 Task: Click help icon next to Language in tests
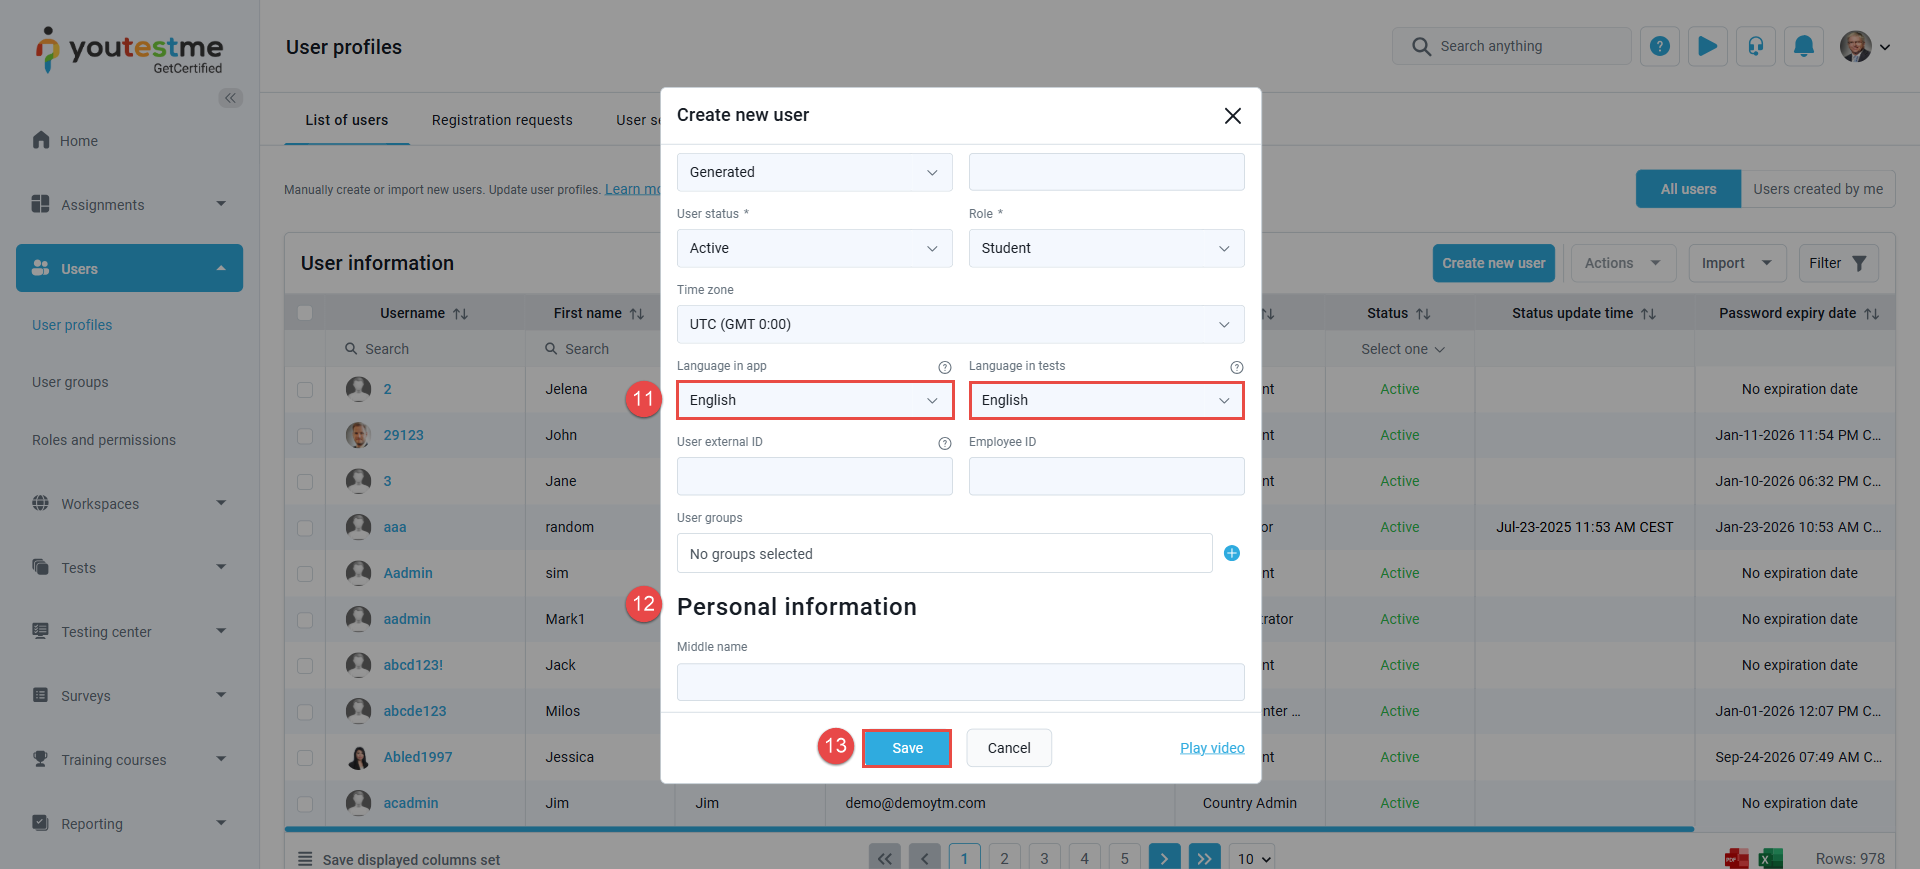[1237, 367]
